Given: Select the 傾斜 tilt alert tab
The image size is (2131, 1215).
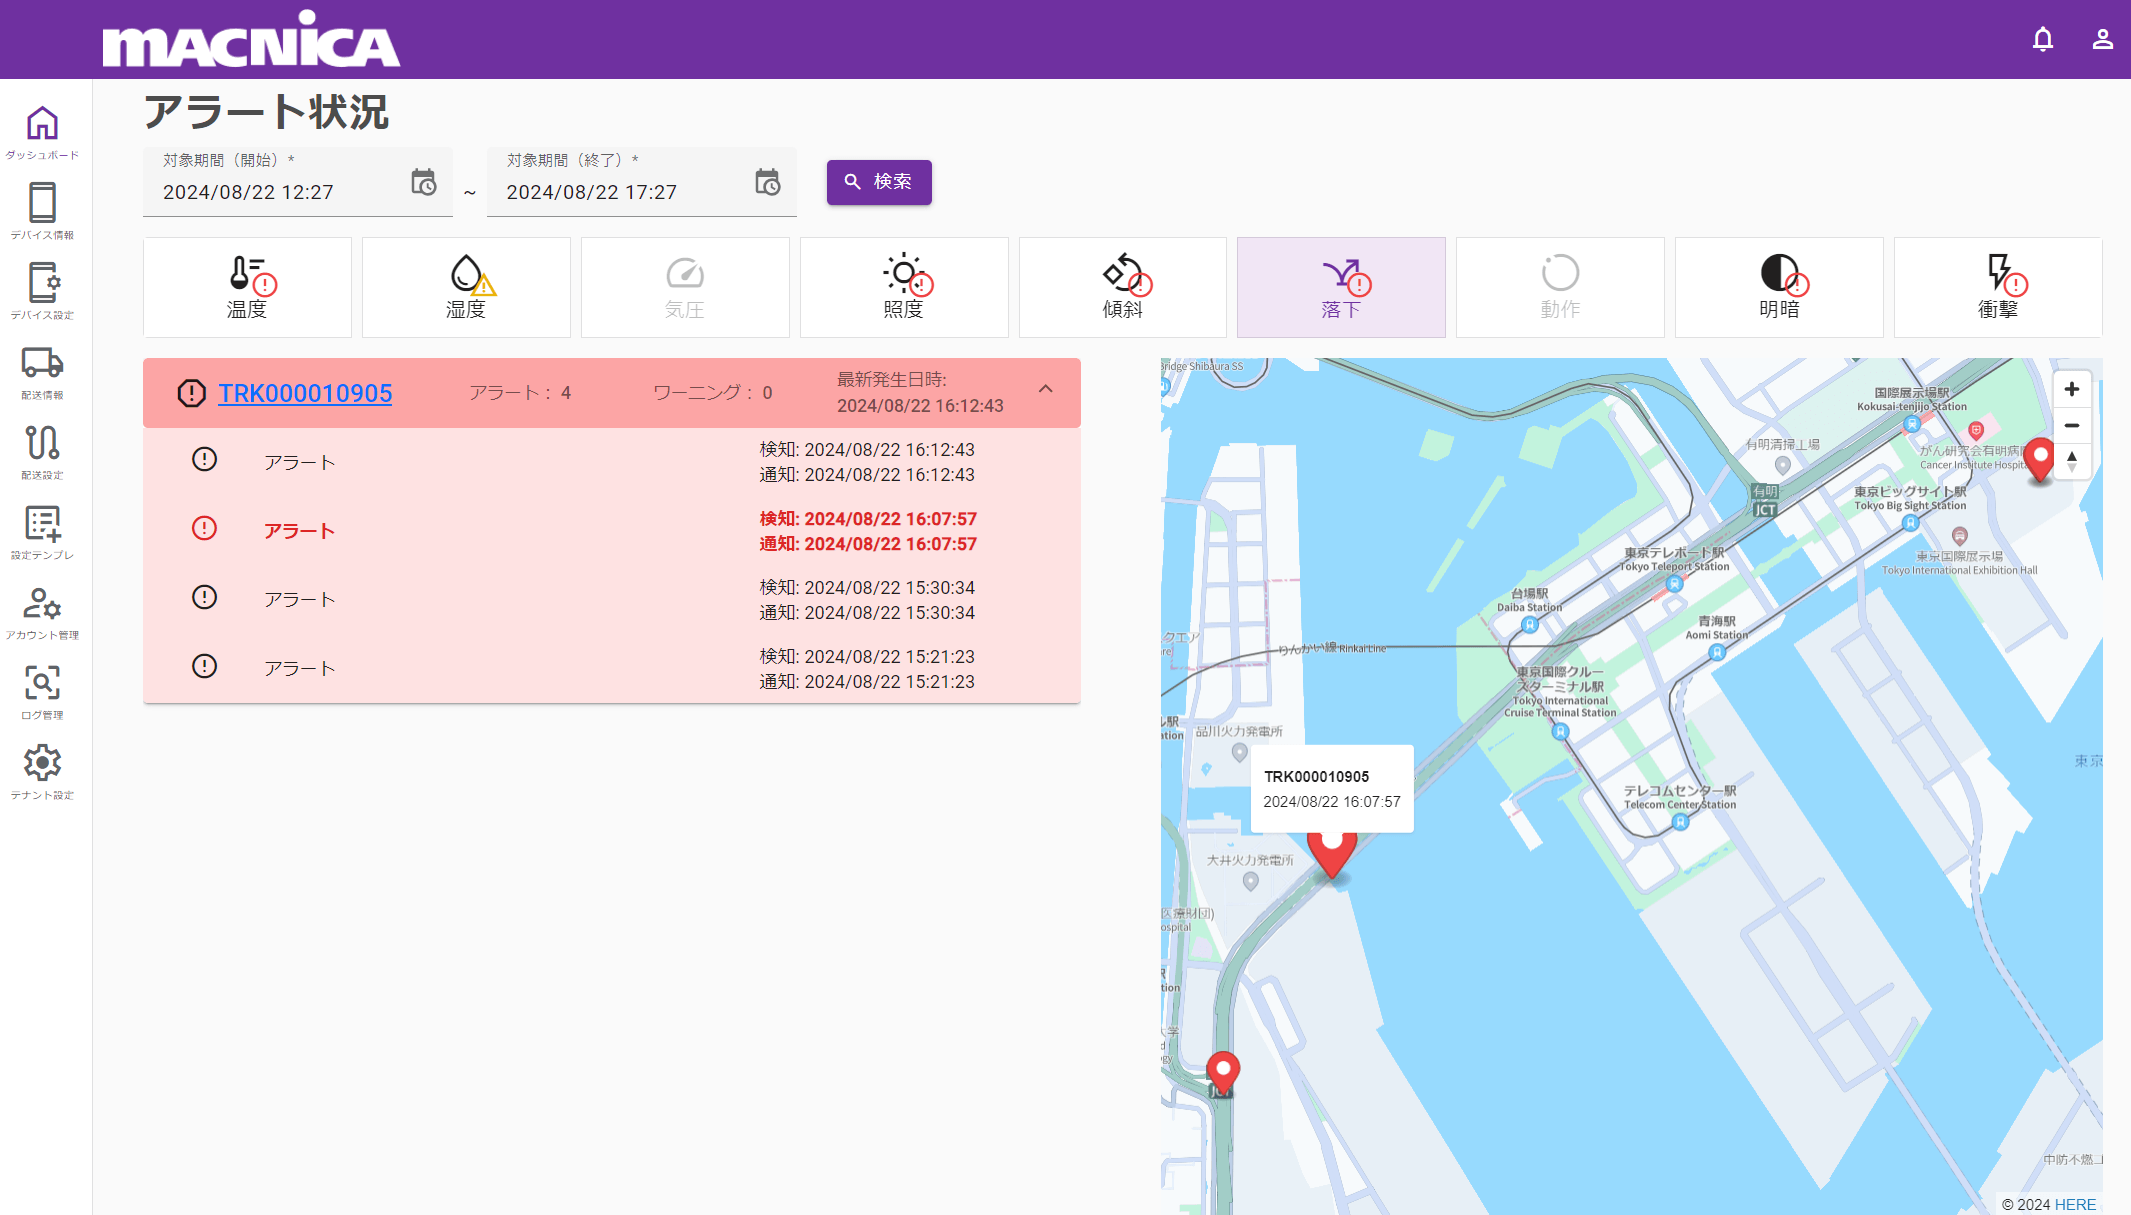Looking at the screenshot, I should [x=1122, y=288].
